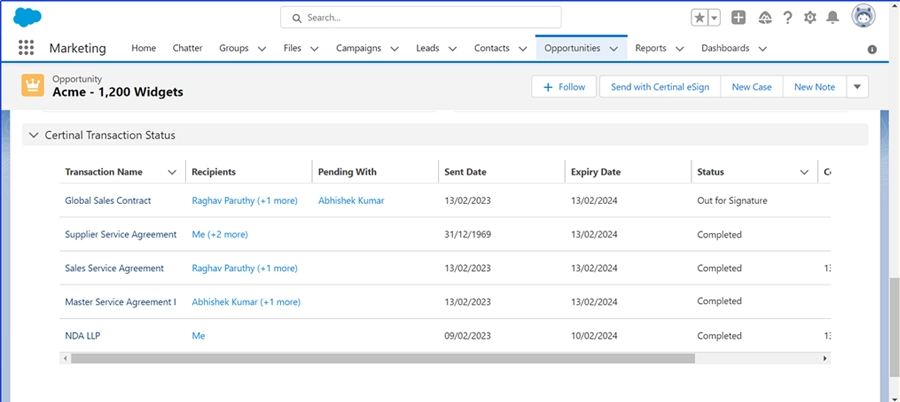
Task: Open the Files tab
Action: [292, 48]
